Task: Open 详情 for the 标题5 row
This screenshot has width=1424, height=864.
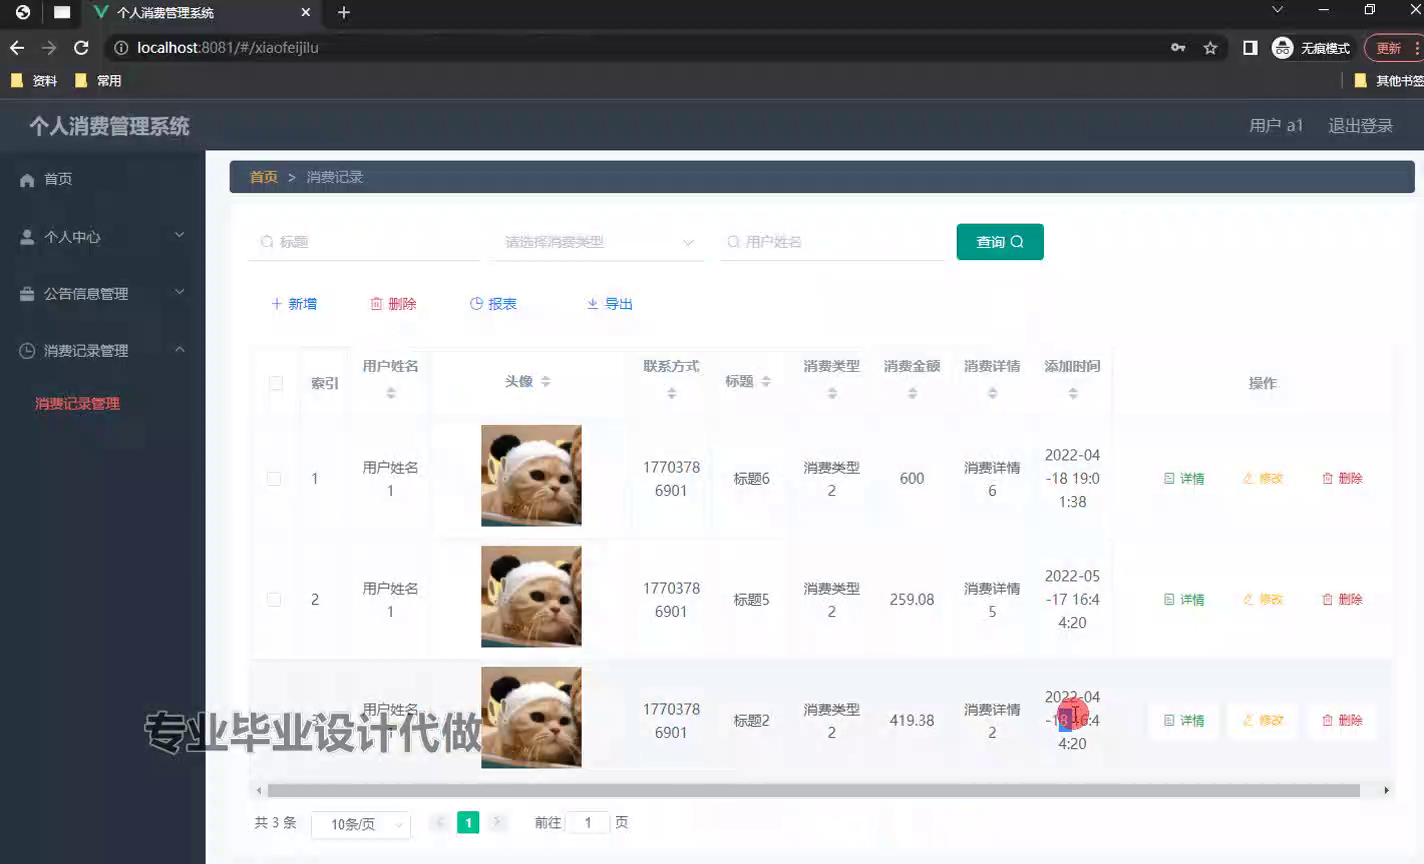Action: (x=1184, y=600)
